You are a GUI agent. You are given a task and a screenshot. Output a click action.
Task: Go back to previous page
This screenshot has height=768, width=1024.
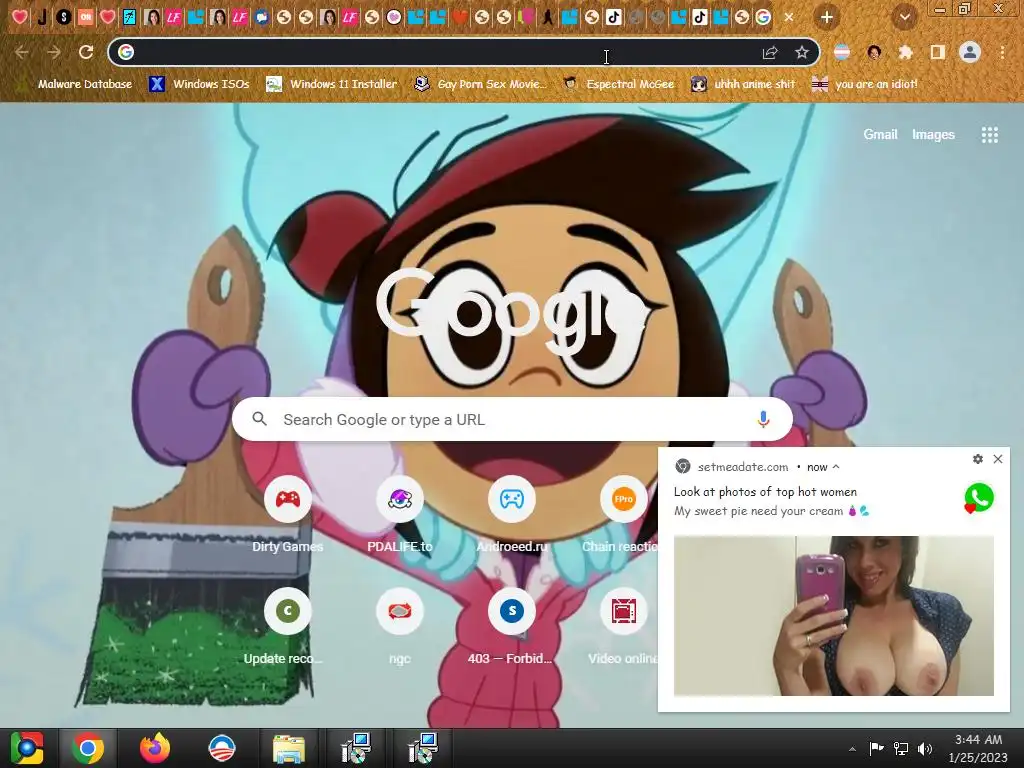[x=22, y=52]
